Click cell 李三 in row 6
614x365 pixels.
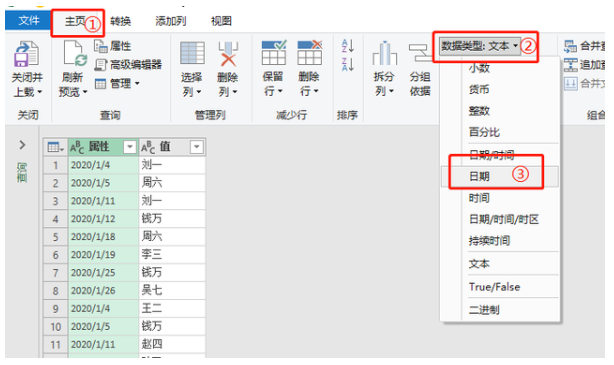click(172, 255)
